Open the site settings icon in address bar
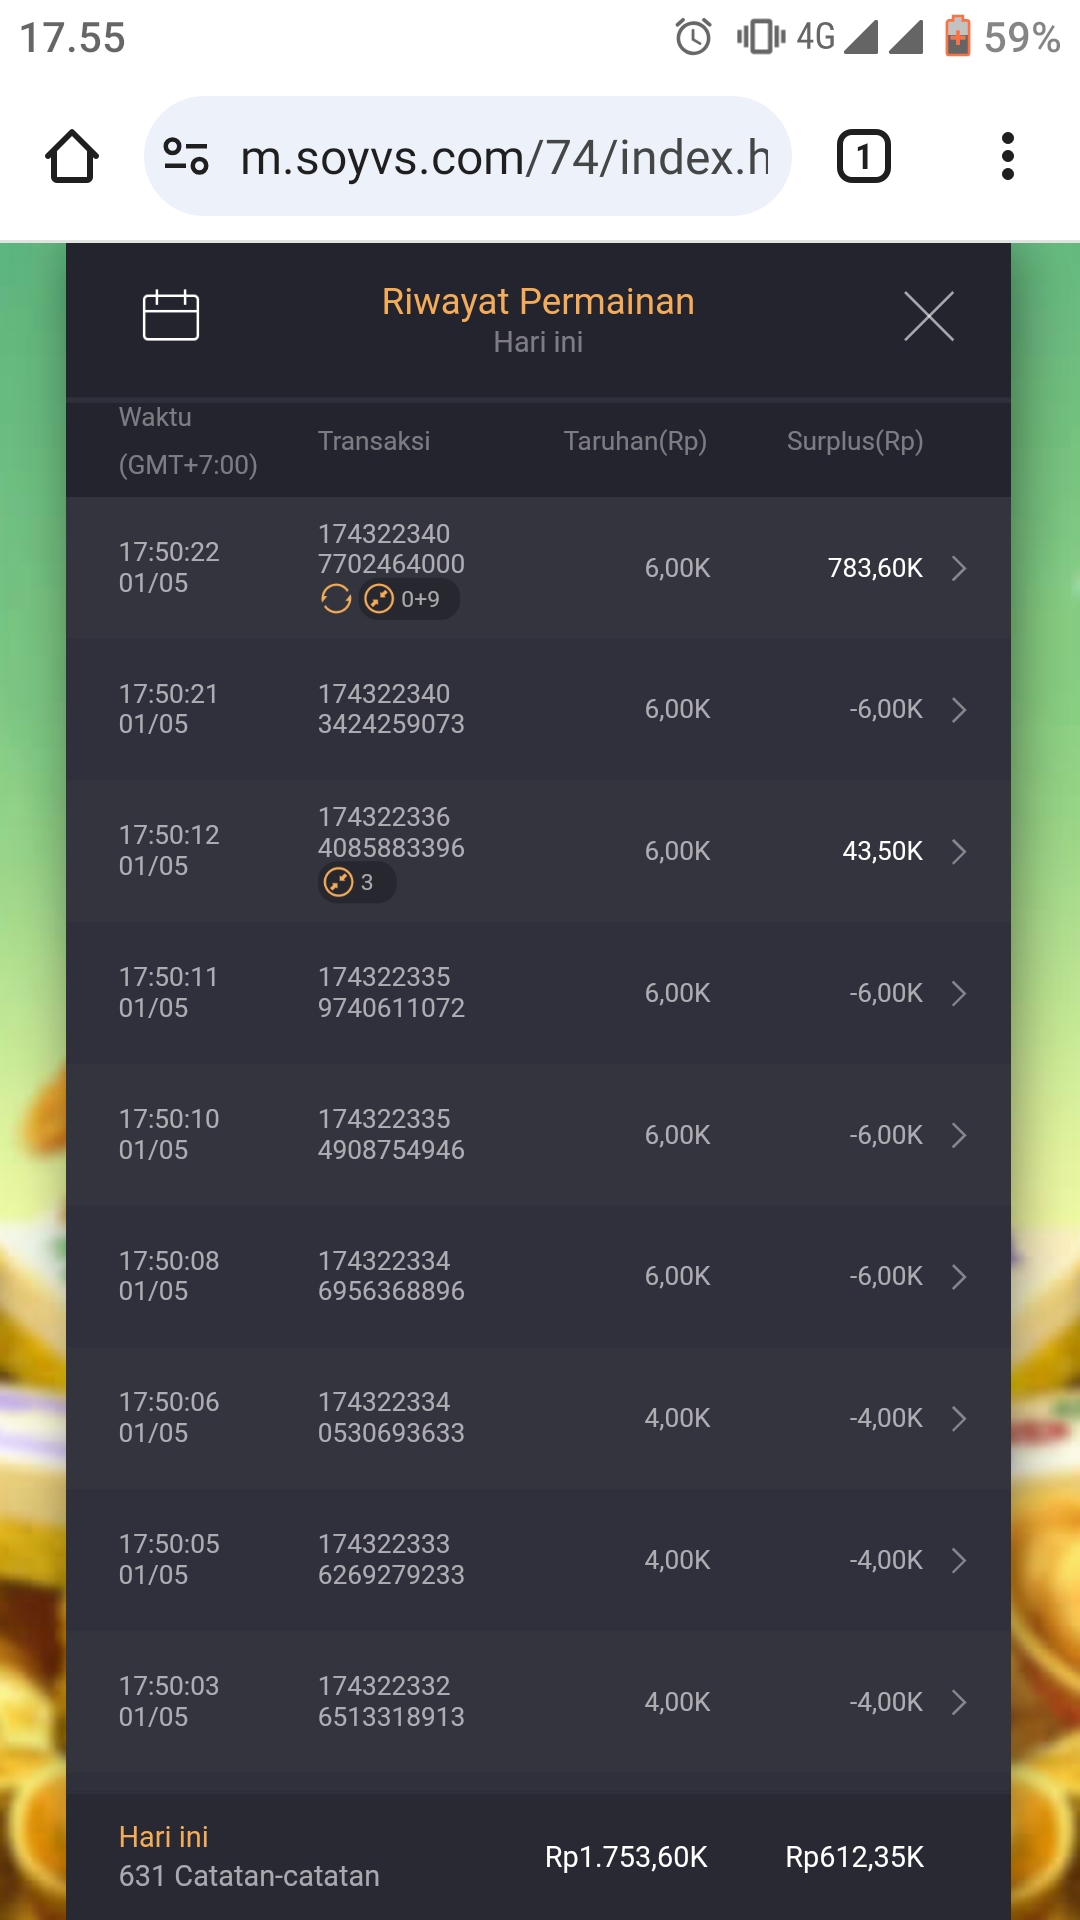1080x1920 pixels. point(186,157)
